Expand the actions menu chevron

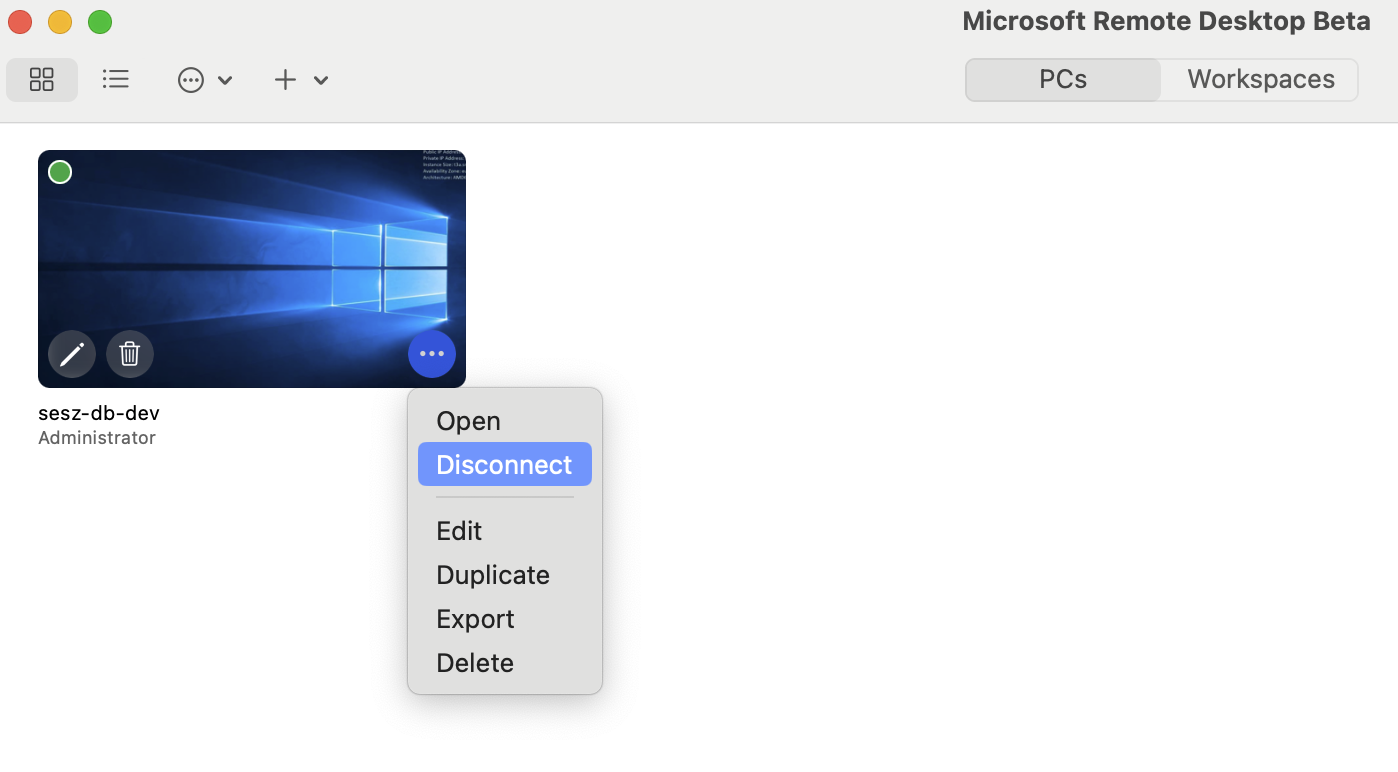225,80
